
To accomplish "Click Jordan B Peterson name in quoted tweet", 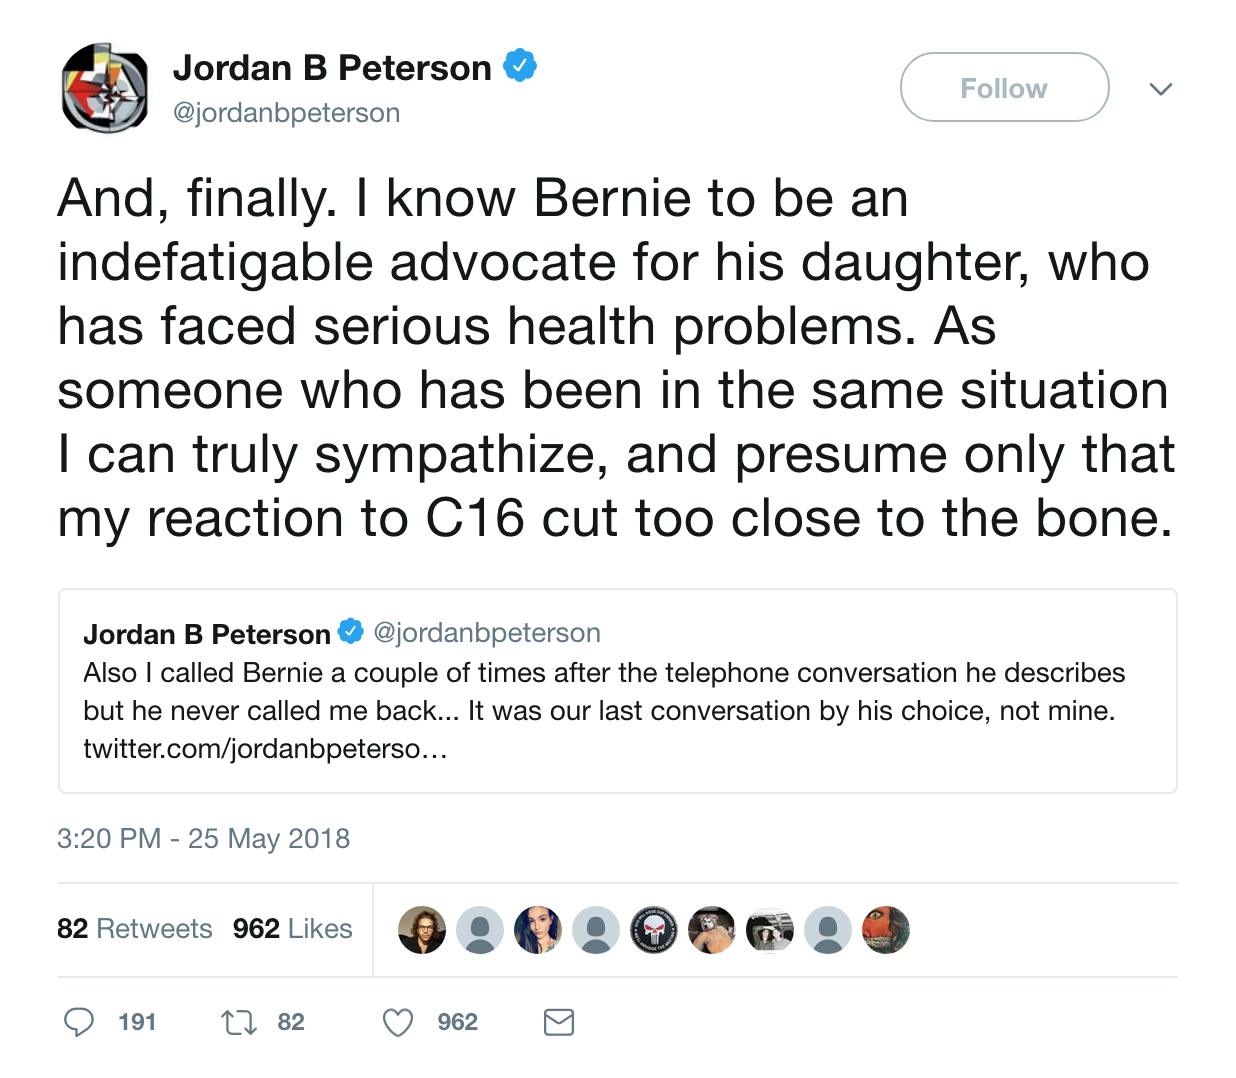I will pyautogui.click(x=207, y=634).
